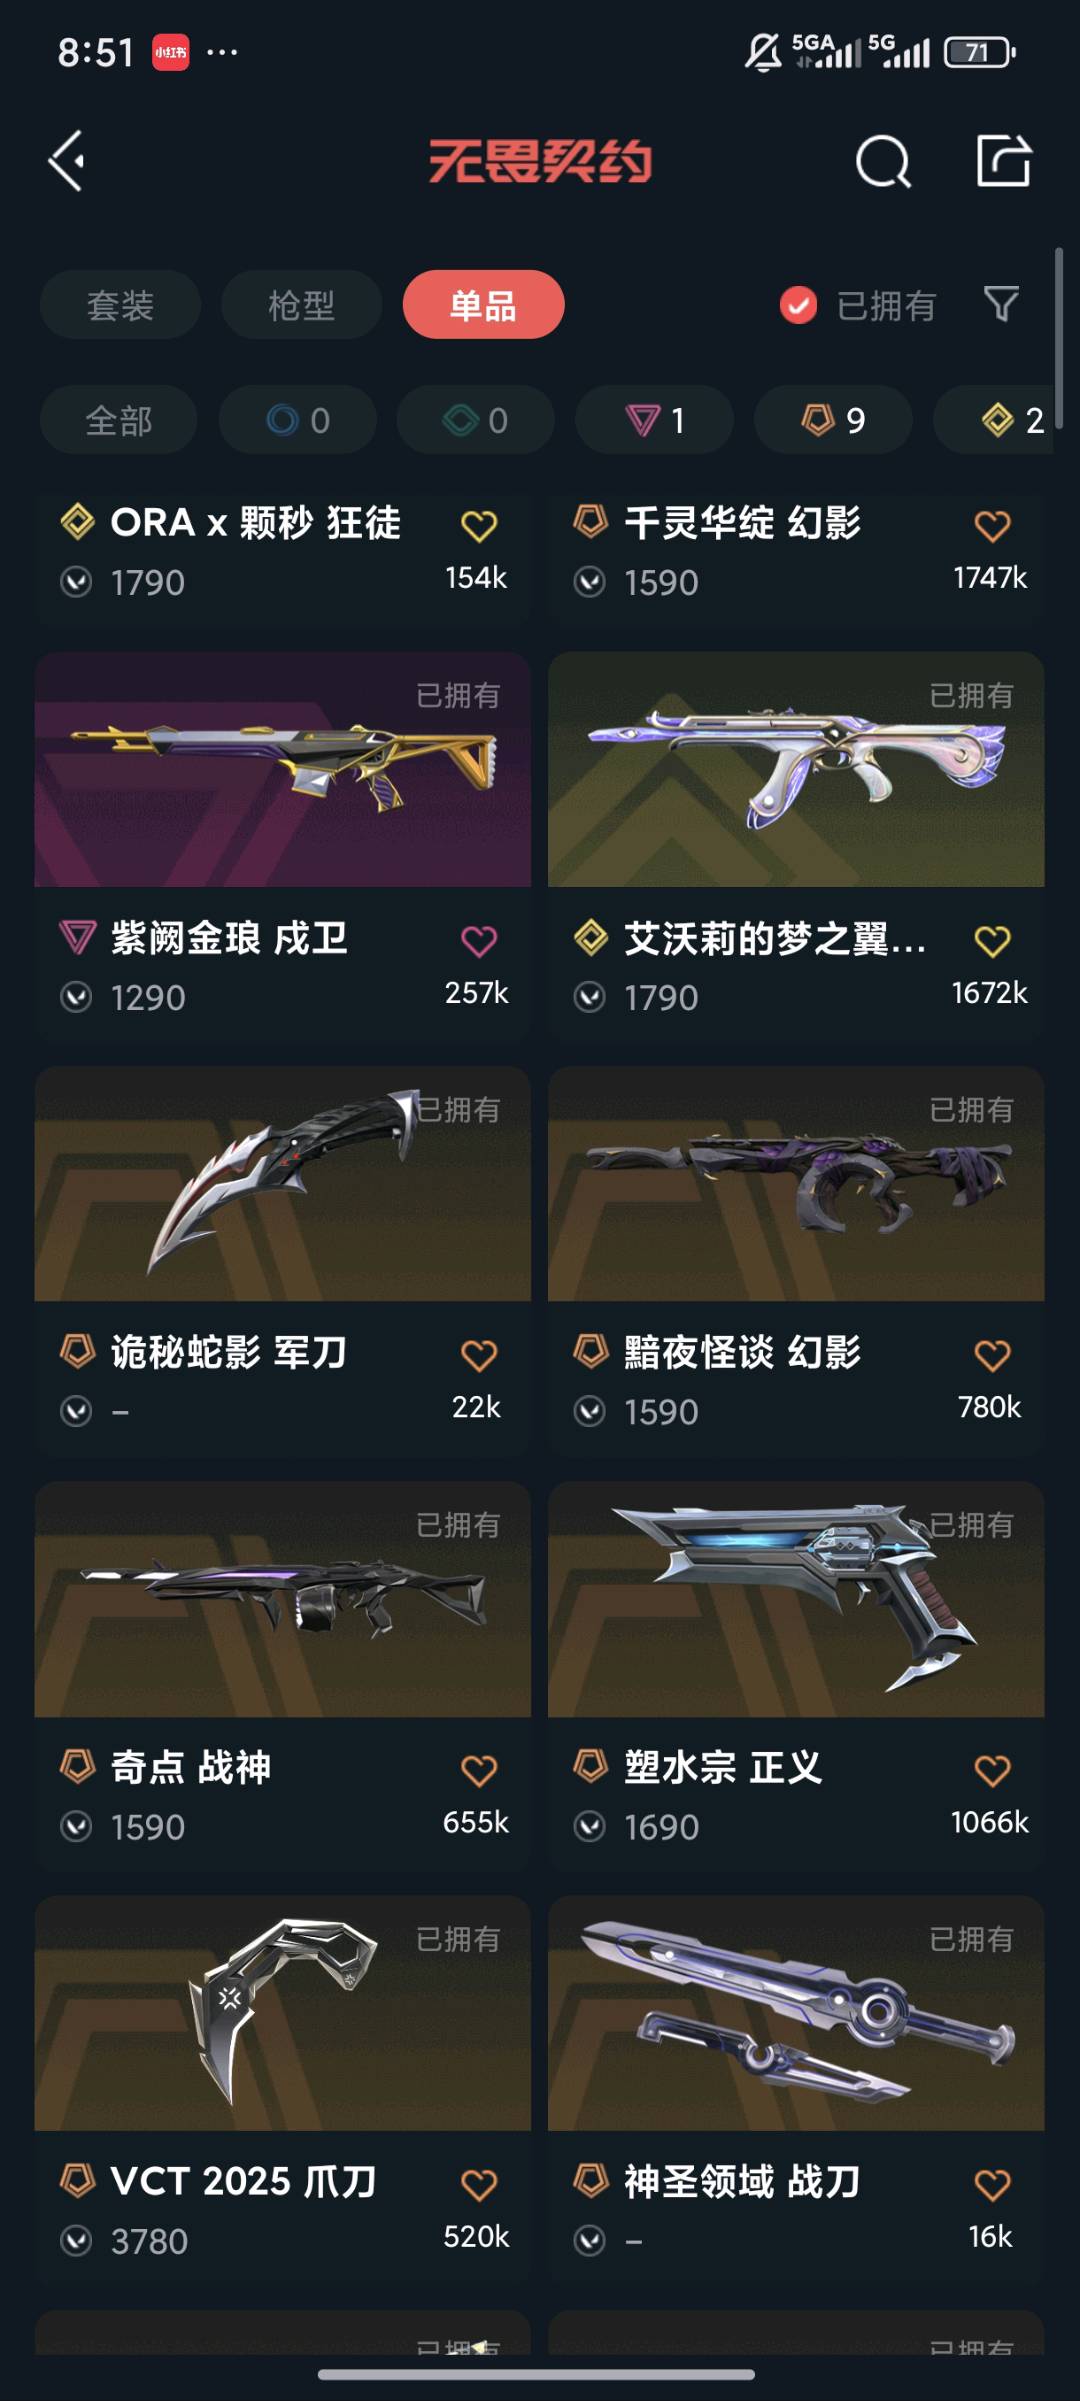Screen dimensions: 1080x2401
Task: Select the purple tier filter showing 1
Action: point(654,420)
